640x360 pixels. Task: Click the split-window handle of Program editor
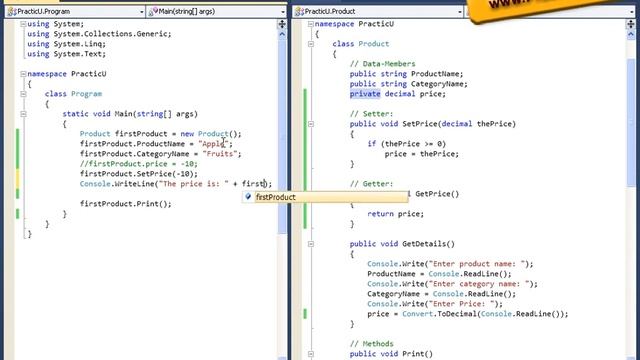[x=282, y=24]
